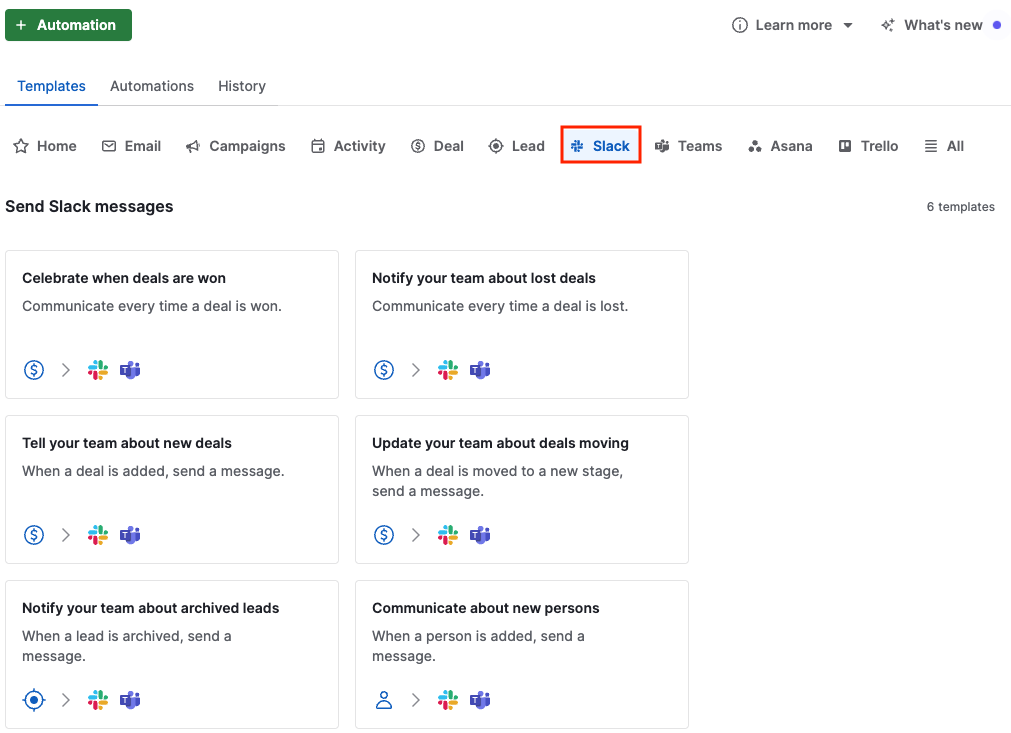Screen dimensions: 1011x733
Task: Select the Teams filter in the category bar
Action: tap(663, 146)
